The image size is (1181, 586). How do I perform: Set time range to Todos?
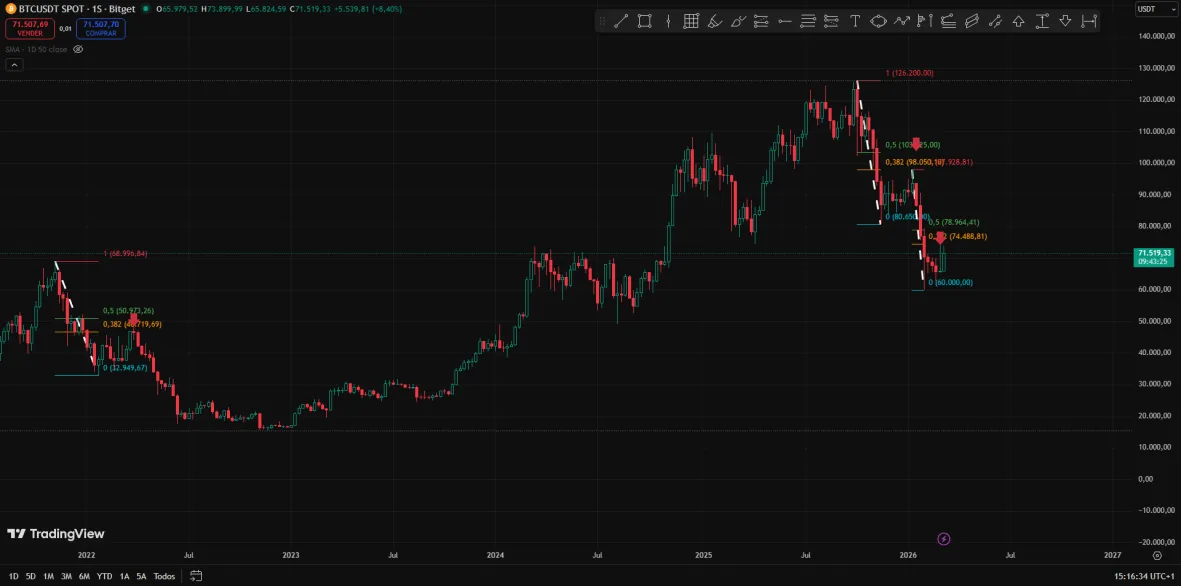coord(164,576)
